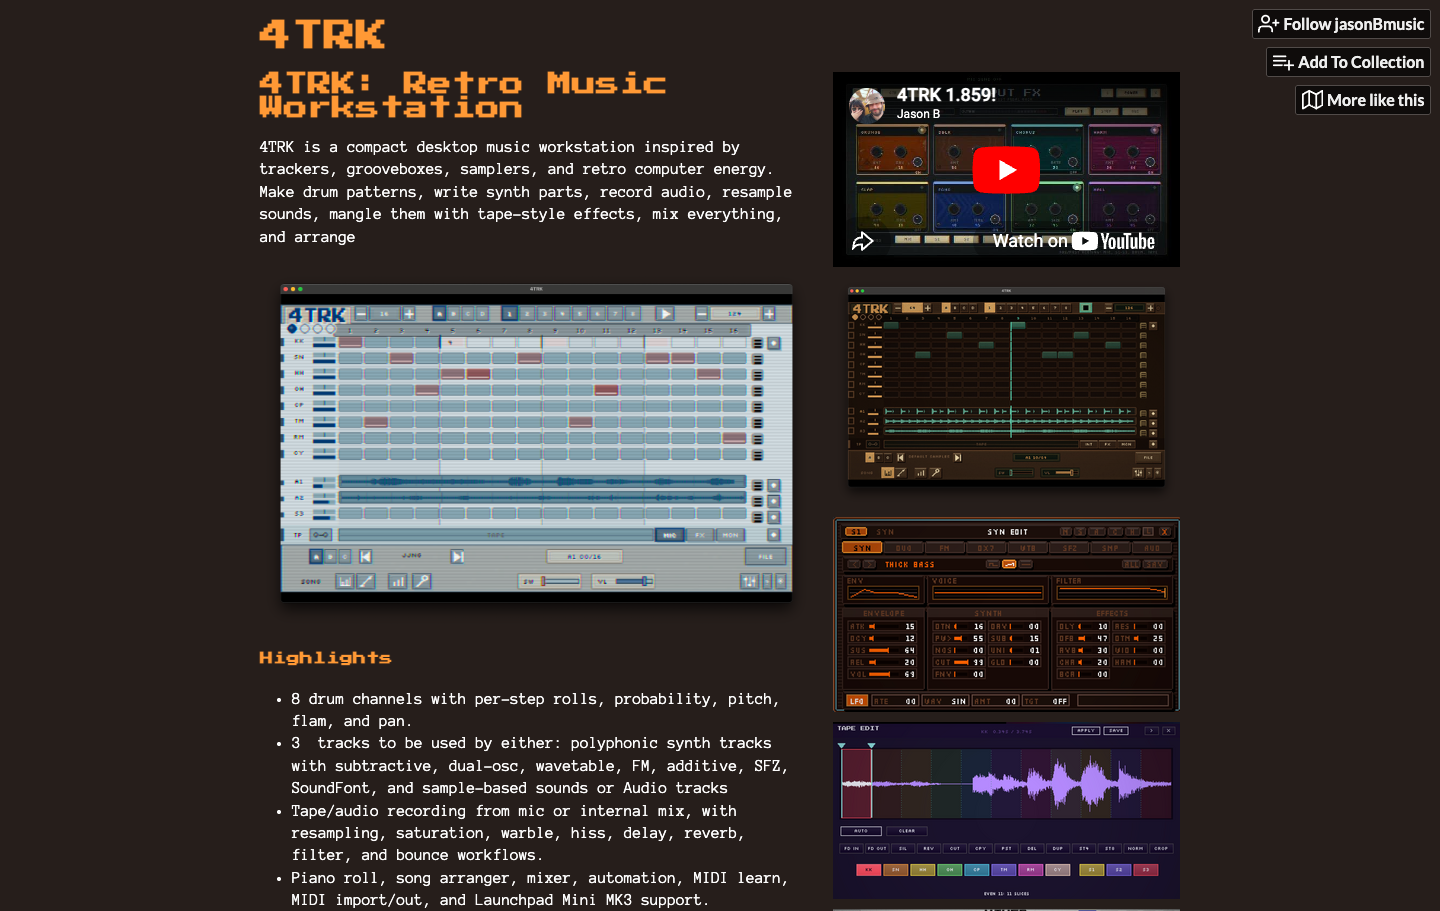Open the 4TRK 1.859! video title link
Viewport: 1440px width, 911px height.
(x=946, y=95)
